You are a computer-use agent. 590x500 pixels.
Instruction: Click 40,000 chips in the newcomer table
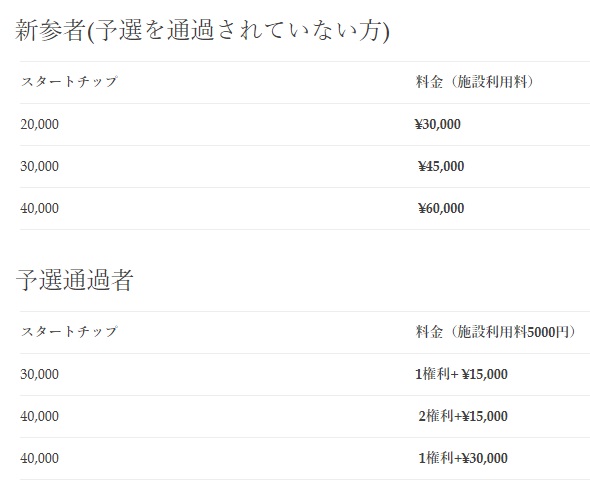[x=40, y=208]
